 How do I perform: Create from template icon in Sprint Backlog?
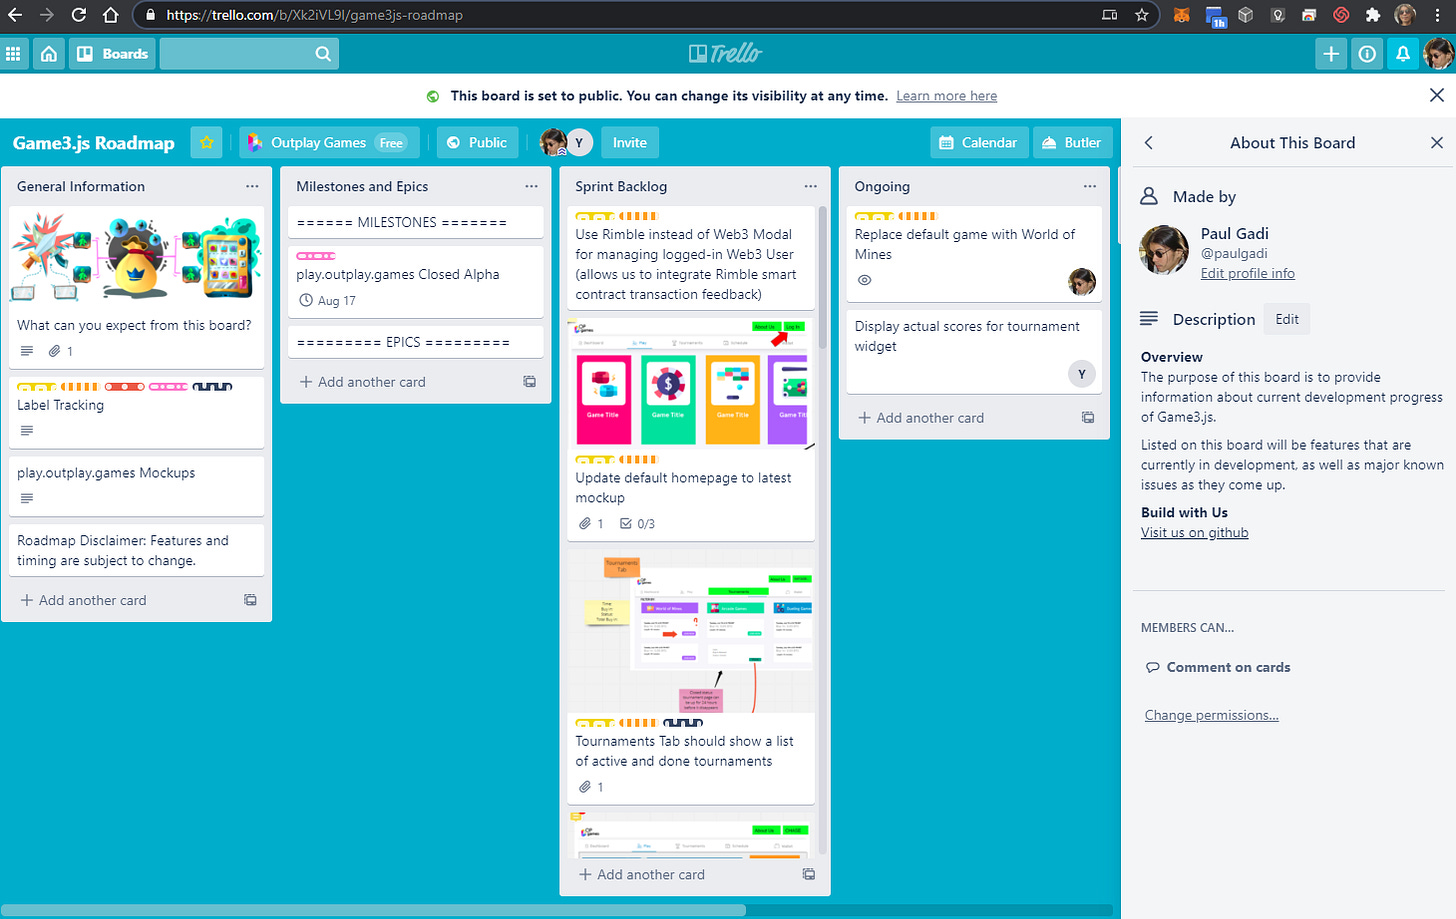(808, 875)
